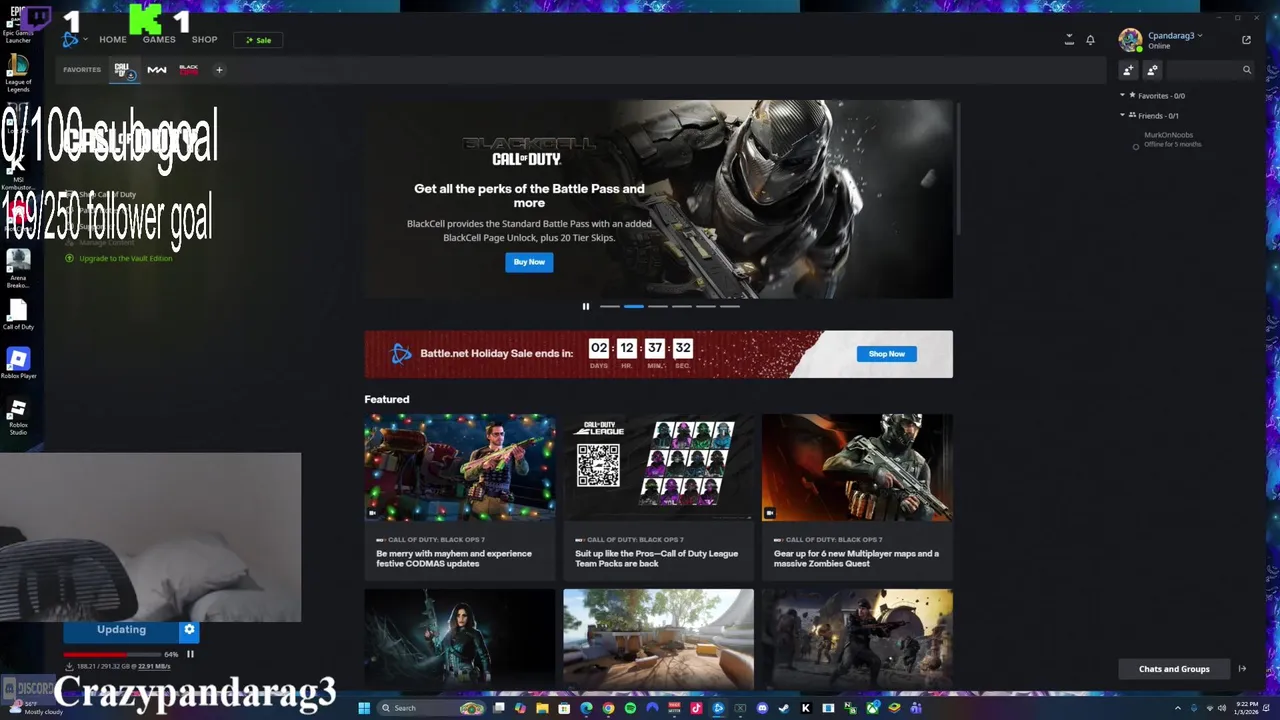The width and height of the screenshot is (1280, 720).
Task: Collapse social panel arrow beside Chats and Groups
Action: (1242, 669)
